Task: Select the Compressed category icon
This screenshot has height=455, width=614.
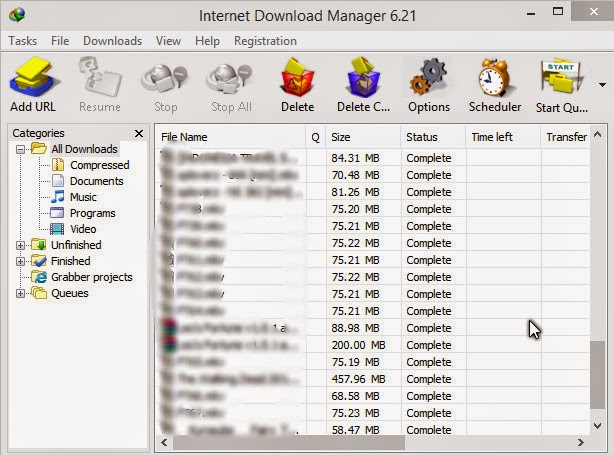Action: click(x=58, y=165)
